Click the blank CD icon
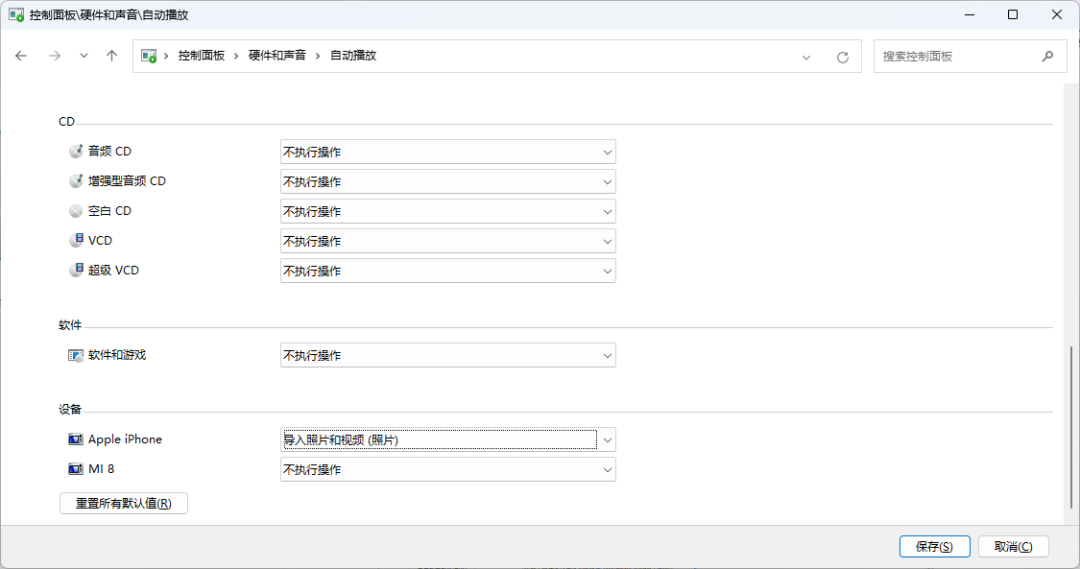The image size is (1080, 569). click(x=76, y=211)
